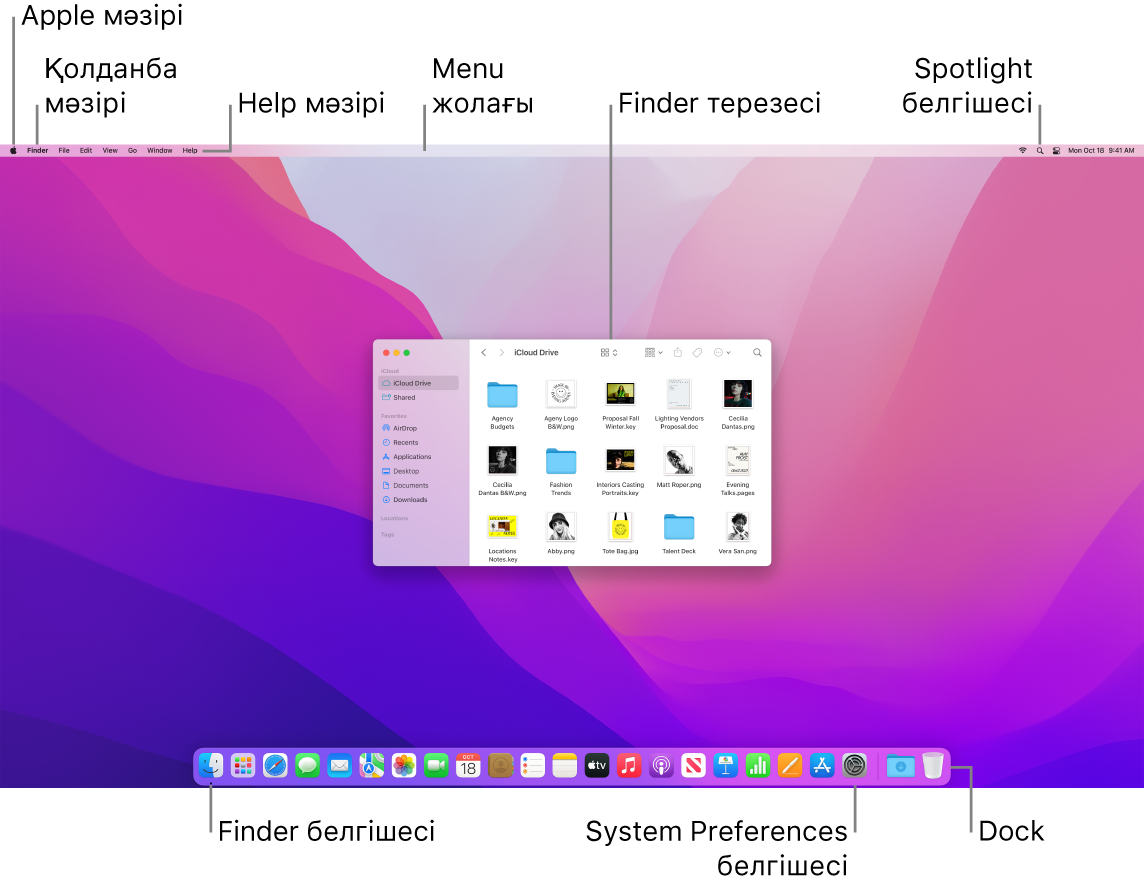Open Safari from the Dock
Image resolution: width=1144 pixels, height=888 pixels.
click(x=275, y=765)
